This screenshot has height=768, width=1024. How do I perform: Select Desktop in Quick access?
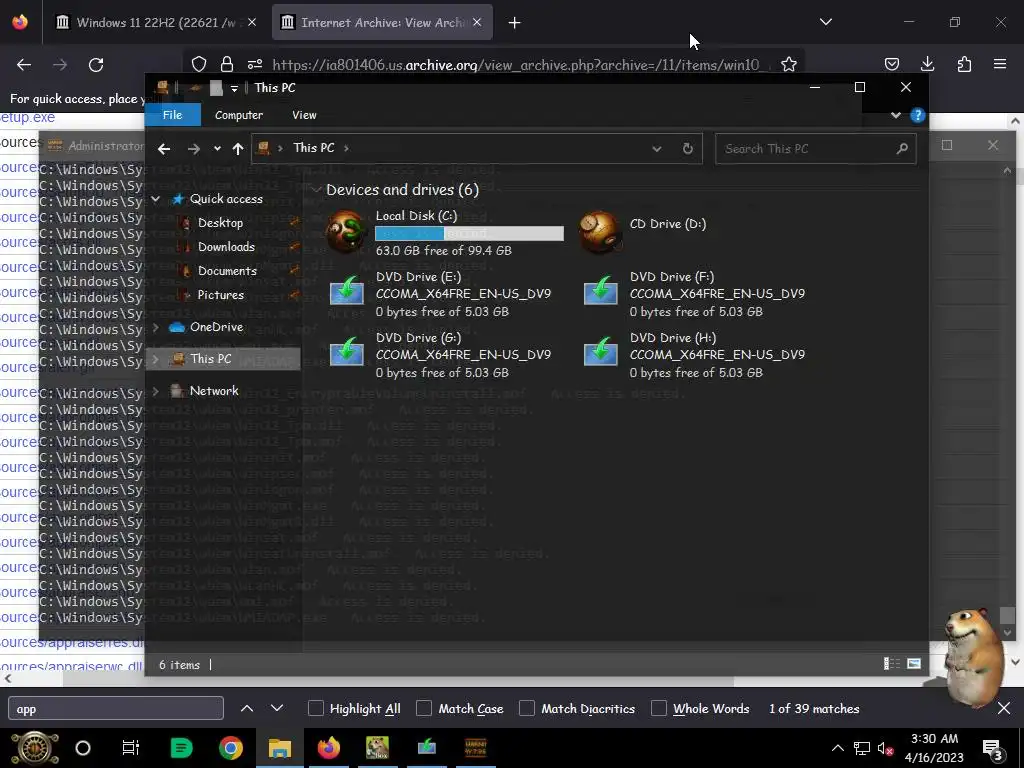coord(220,223)
